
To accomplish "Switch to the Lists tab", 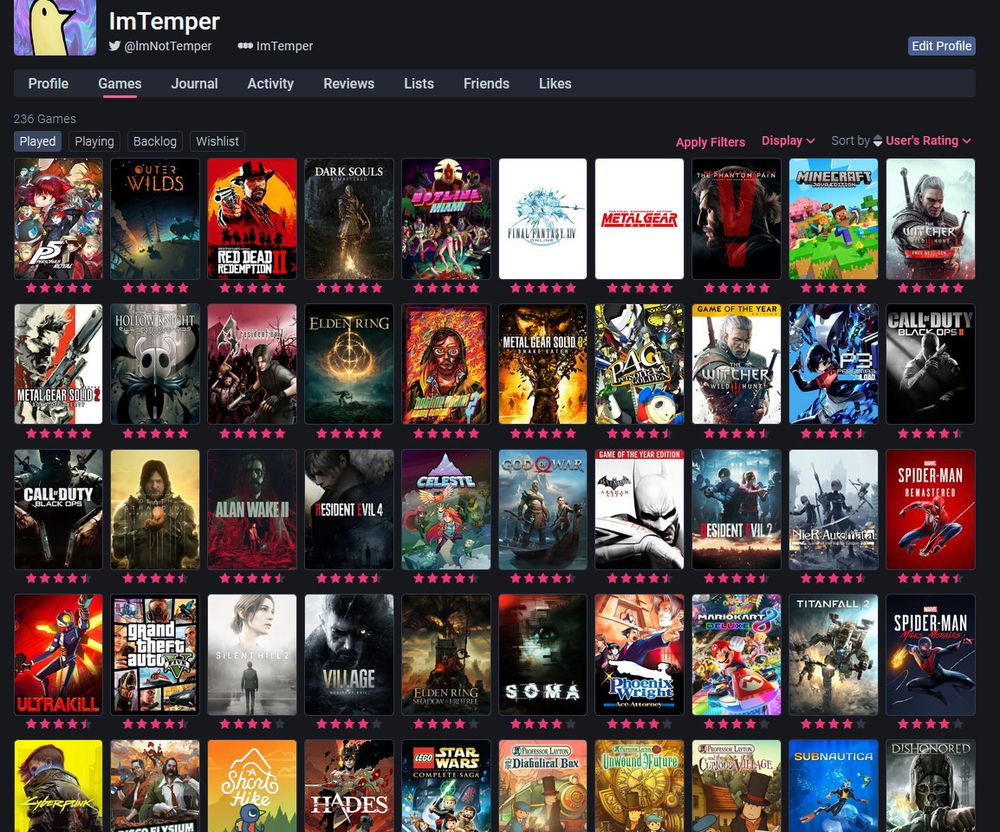I will pos(419,84).
